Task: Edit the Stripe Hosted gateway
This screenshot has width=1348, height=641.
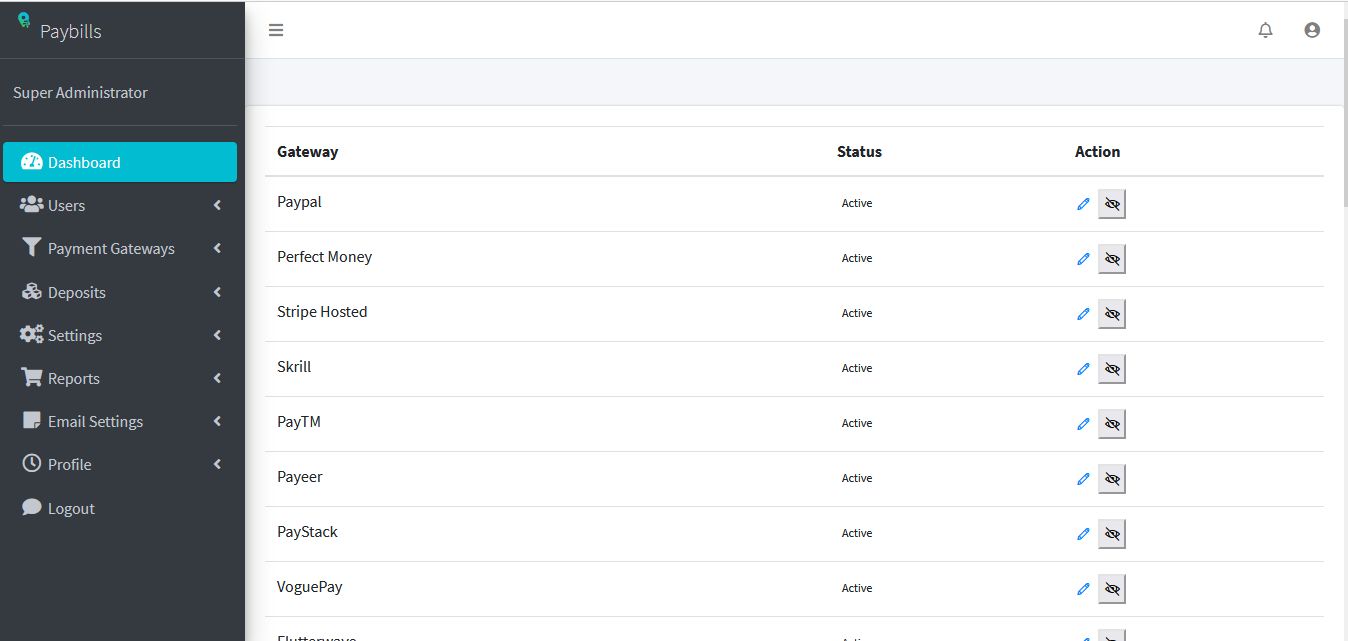Action: (x=1083, y=314)
